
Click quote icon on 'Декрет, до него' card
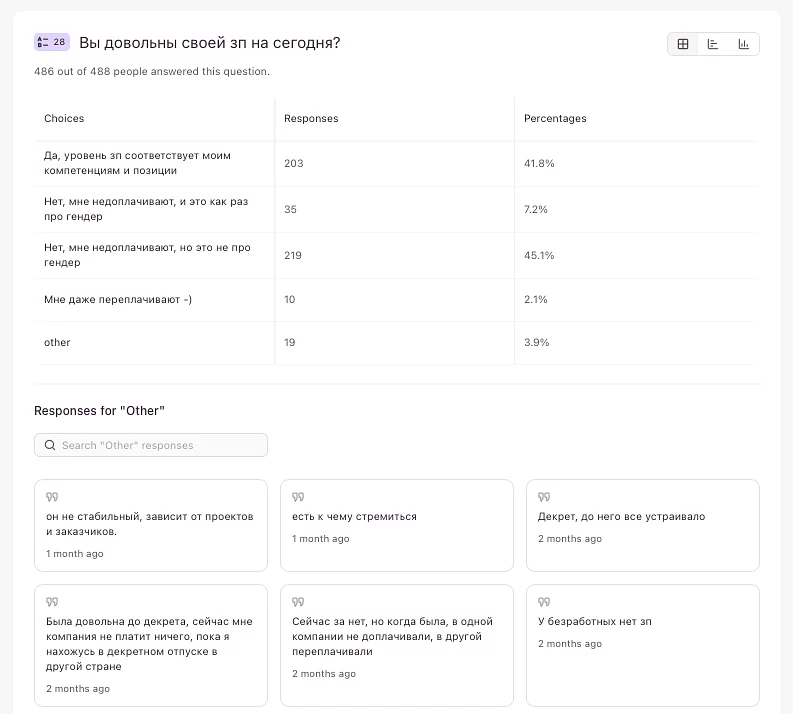[544, 497]
